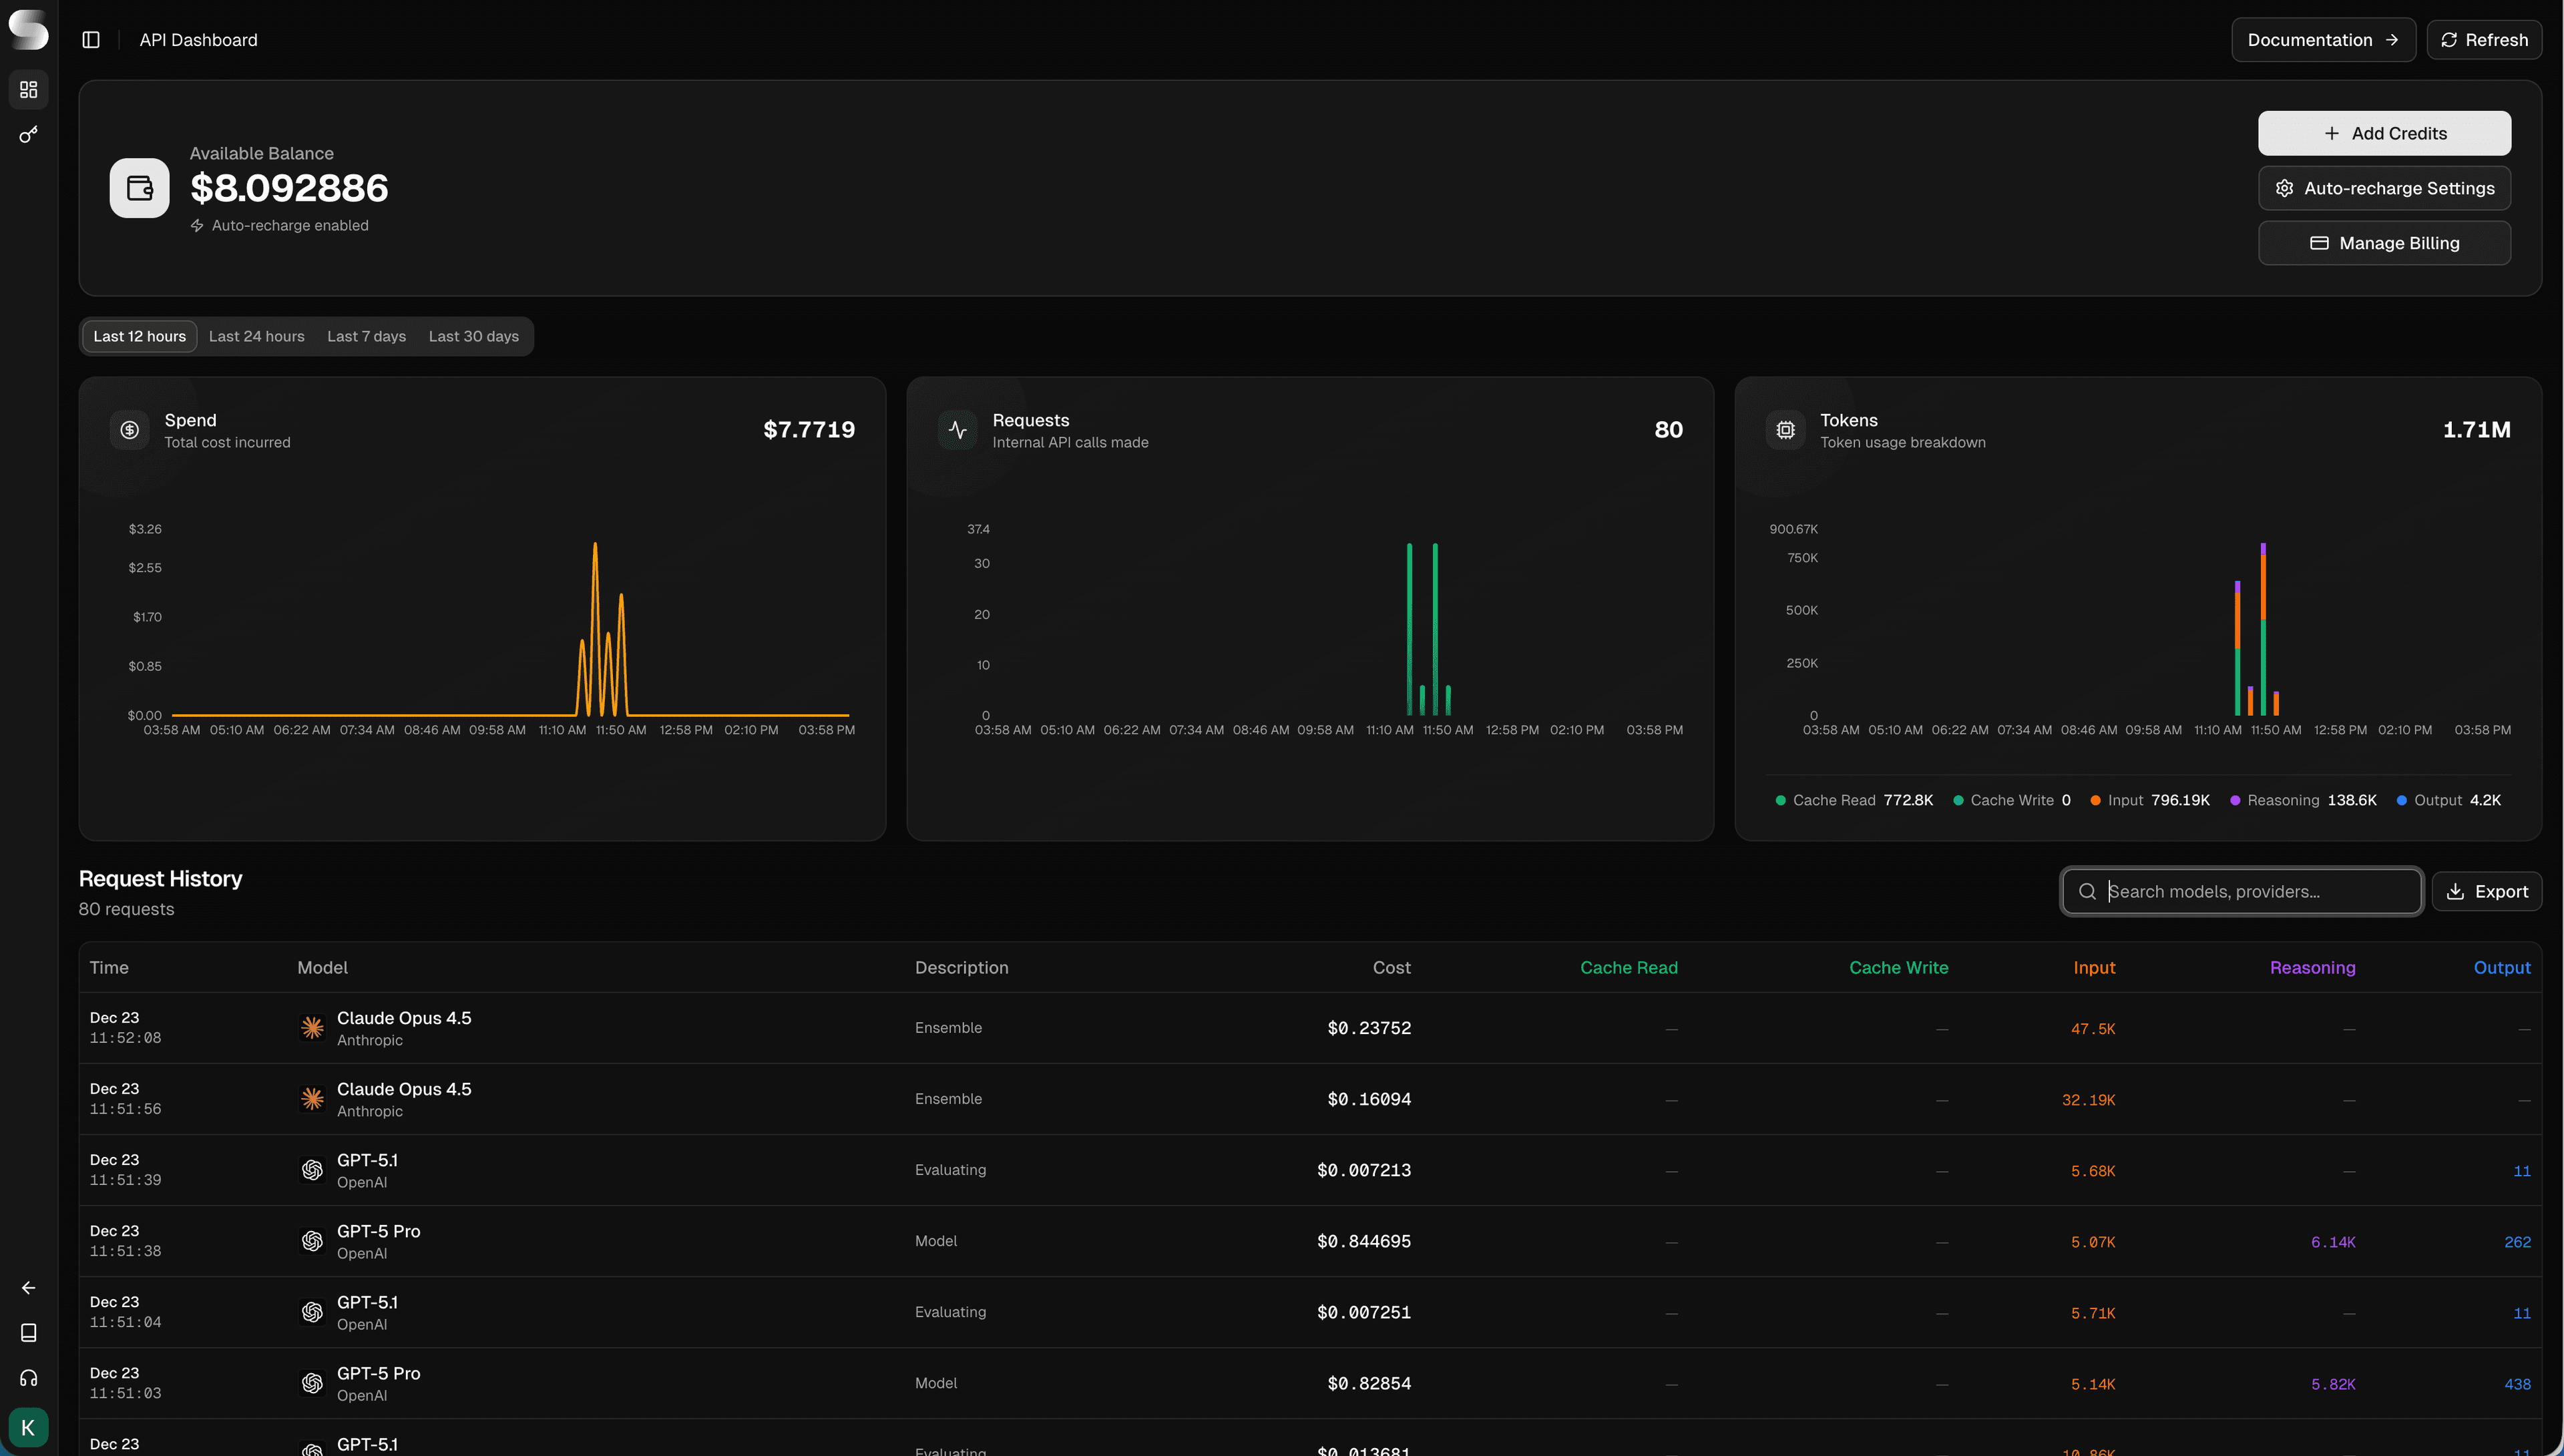2564x1456 pixels.
Task: Click the token icon in Tokens panel
Action: [x=1785, y=429]
